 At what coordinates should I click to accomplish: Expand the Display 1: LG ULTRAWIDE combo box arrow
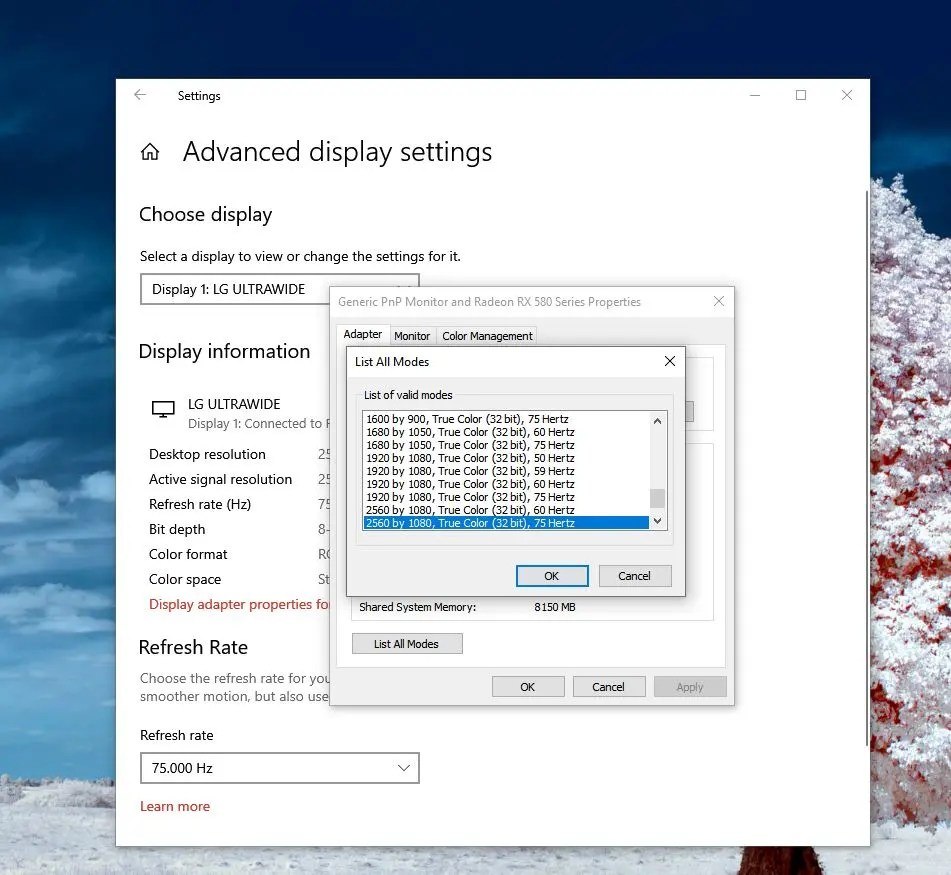pyautogui.click(x=404, y=289)
